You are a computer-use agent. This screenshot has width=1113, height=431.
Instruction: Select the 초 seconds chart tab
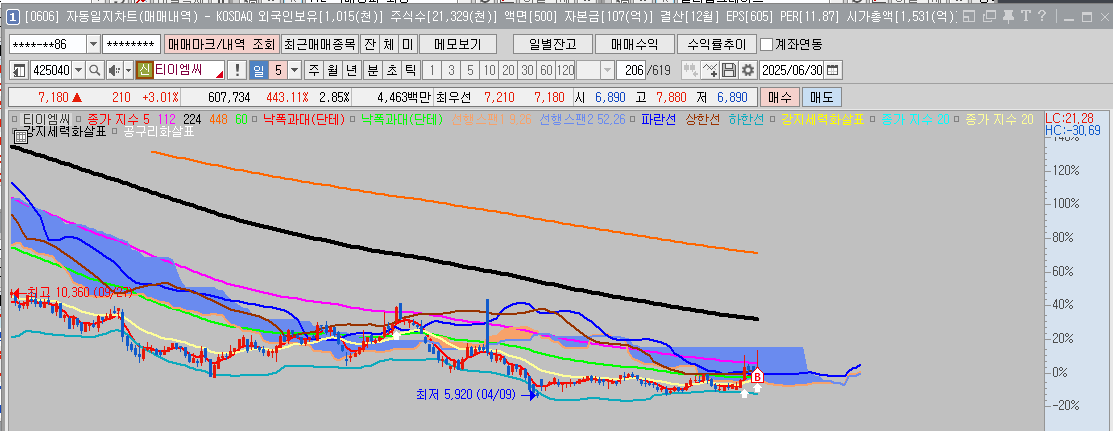(x=390, y=70)
